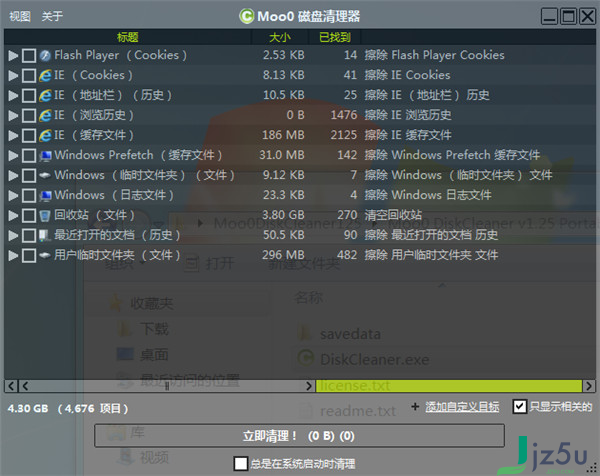Enable 总是在系统启动时清理 checkbox

coord(241,463)
